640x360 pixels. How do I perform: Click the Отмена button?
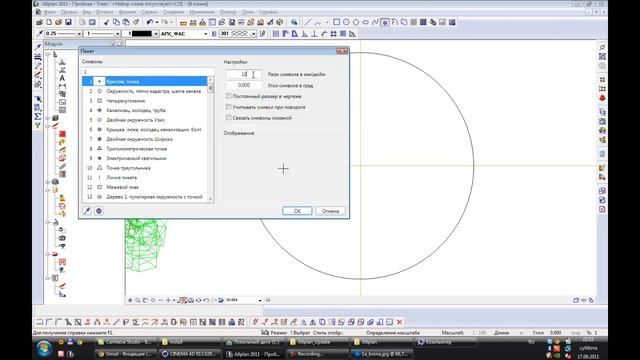330,211
